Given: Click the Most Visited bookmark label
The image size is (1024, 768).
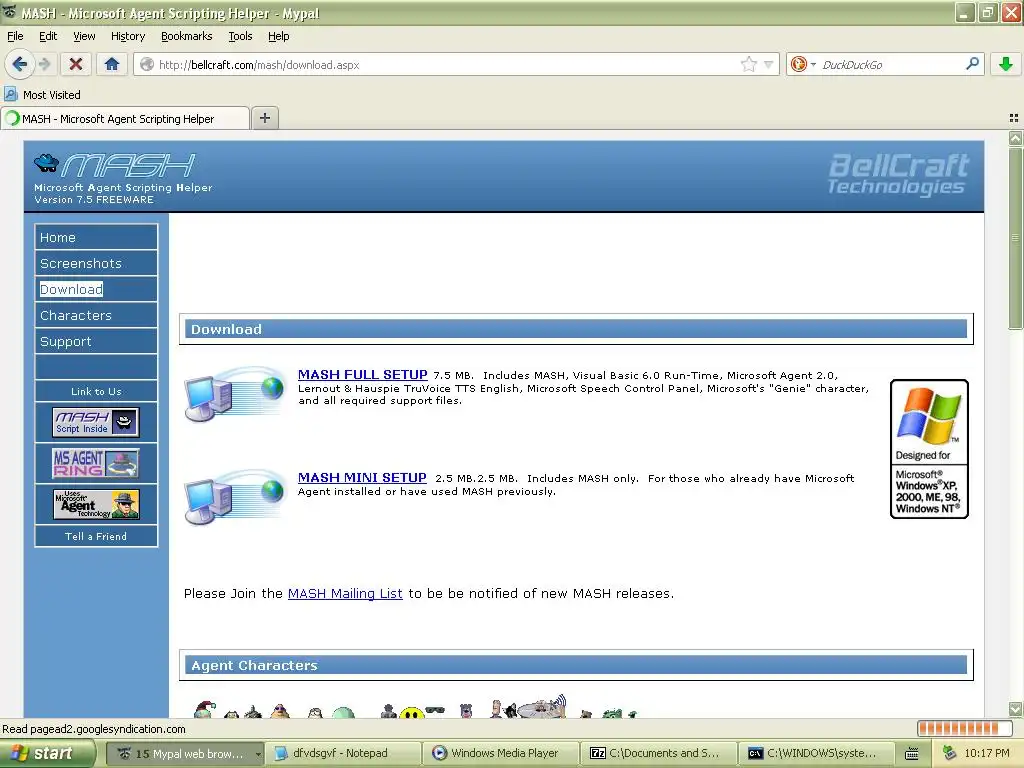Looking at the screenshot, I should pos(52,95).
